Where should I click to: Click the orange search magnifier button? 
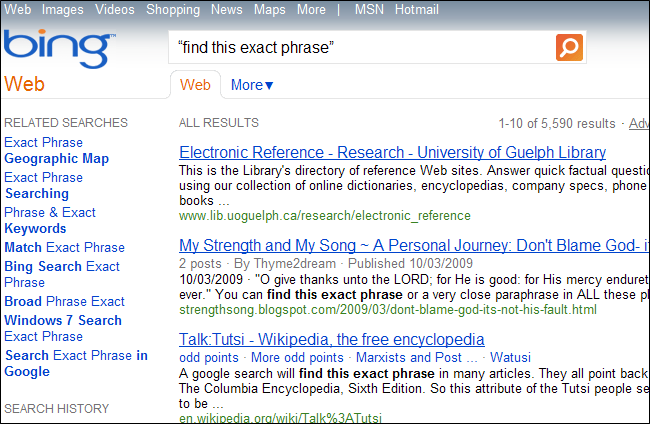pos(569,47)
